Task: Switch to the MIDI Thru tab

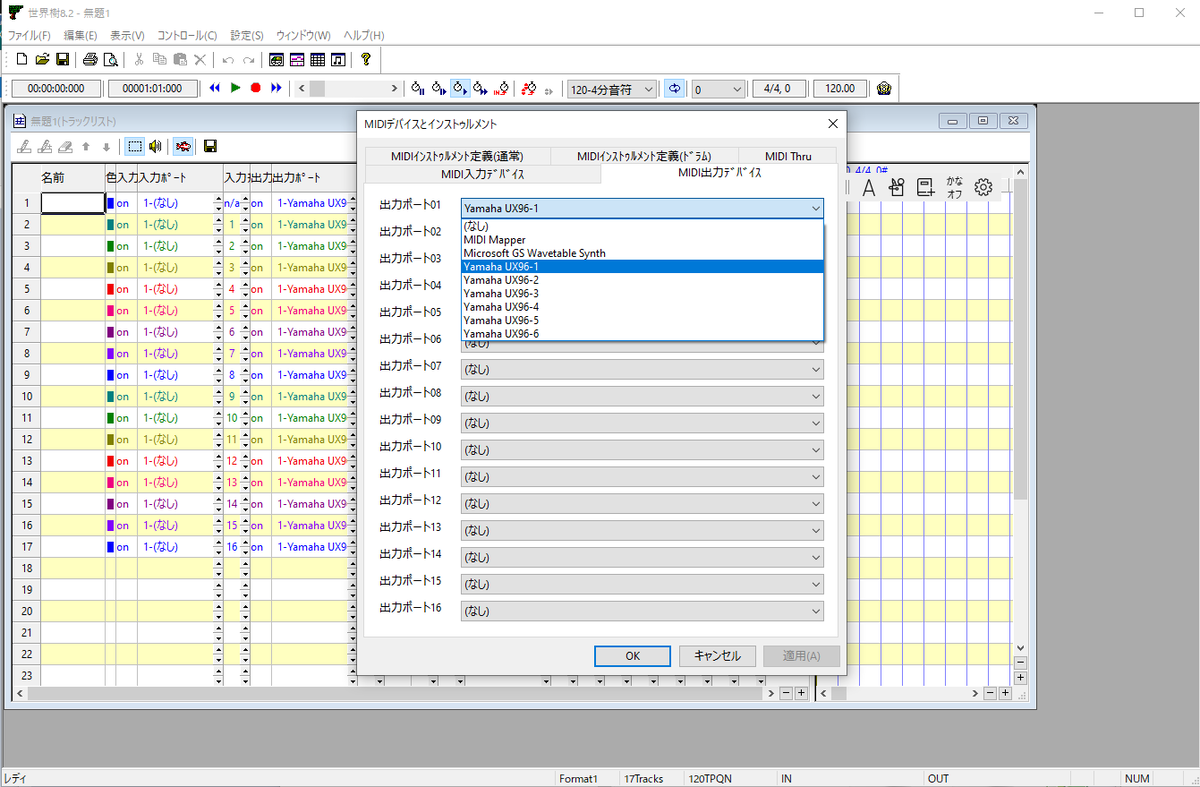Action: (788, 156)
